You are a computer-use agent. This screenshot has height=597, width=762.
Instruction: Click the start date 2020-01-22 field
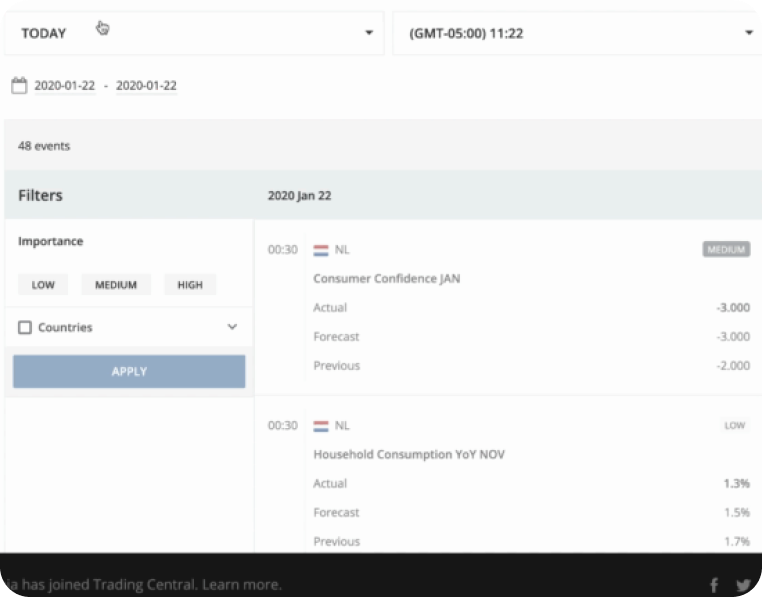coord(65,86)
